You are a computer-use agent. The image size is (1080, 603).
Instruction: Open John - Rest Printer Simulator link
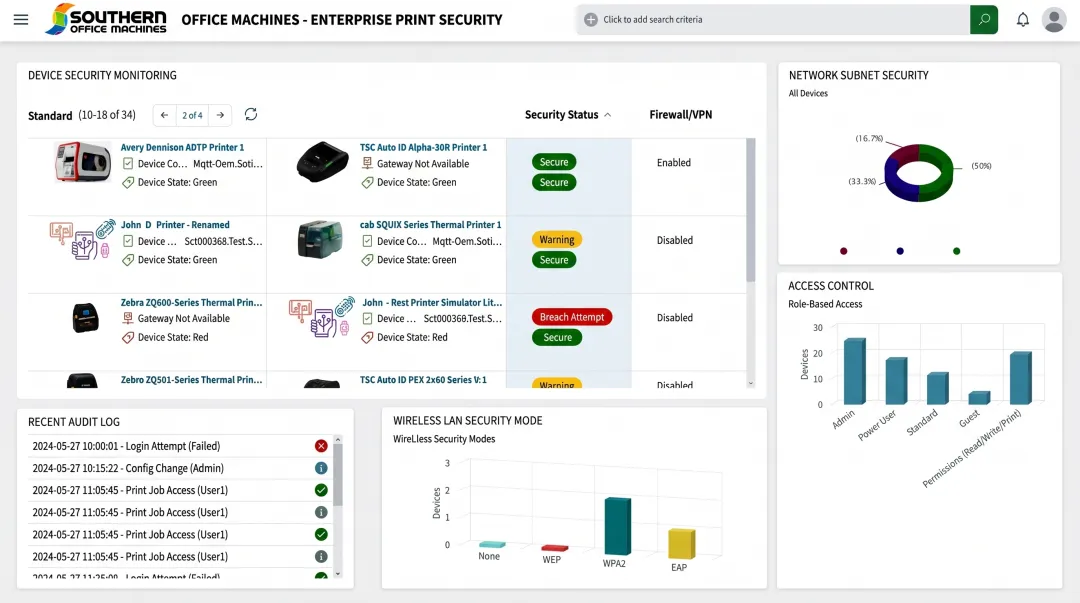tap(432, 302)
